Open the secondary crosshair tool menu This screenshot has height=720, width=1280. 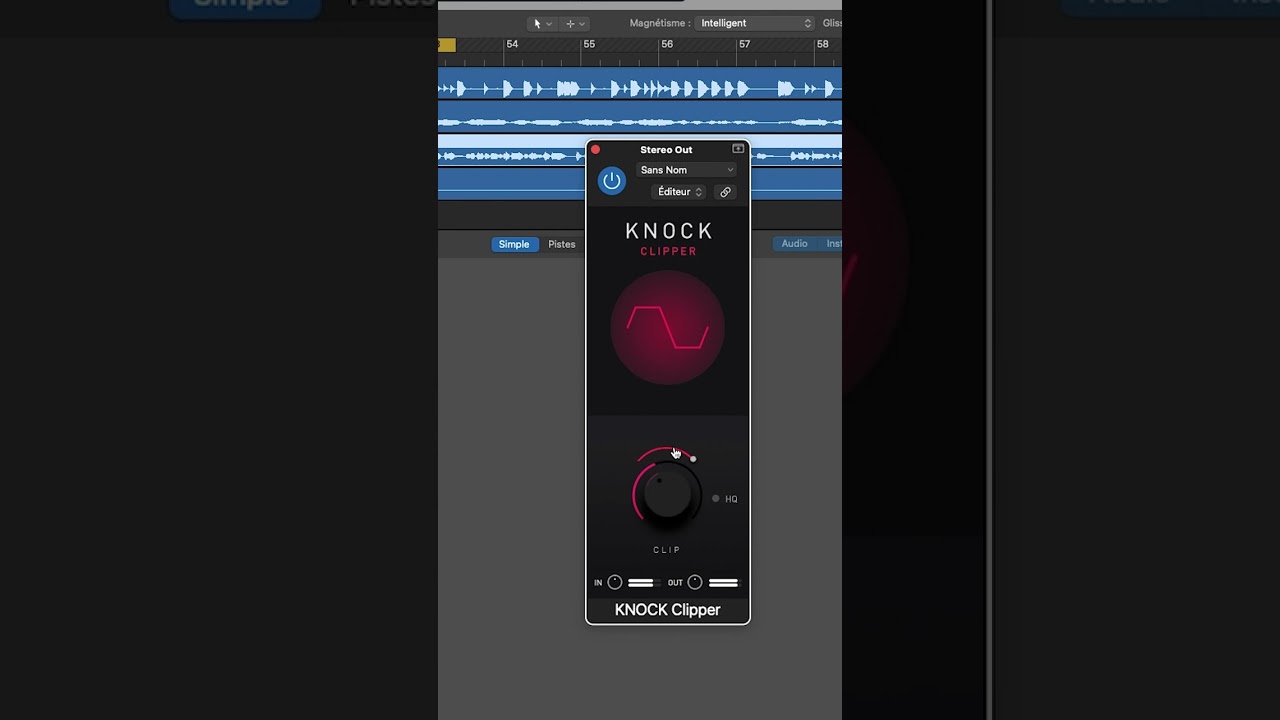[575, 23]
